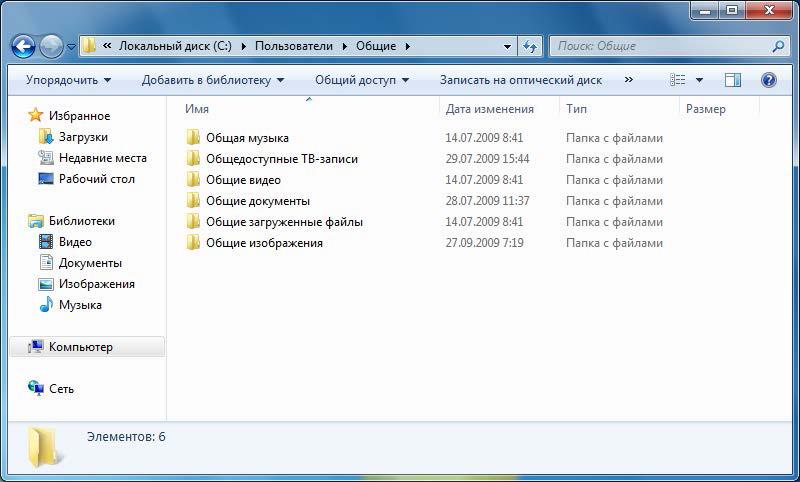Screen dimensions: 800x482
Task: Focus the Поиск: Общие search field
Action: [667, 46]
